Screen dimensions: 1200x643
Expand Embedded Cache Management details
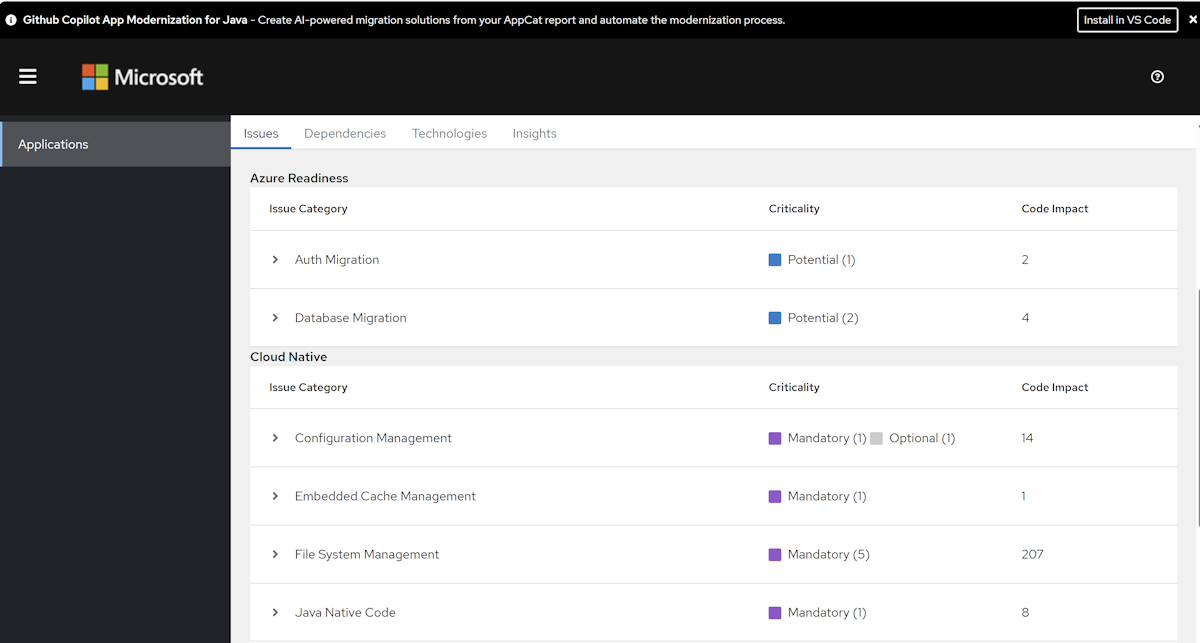pos(275,496)
